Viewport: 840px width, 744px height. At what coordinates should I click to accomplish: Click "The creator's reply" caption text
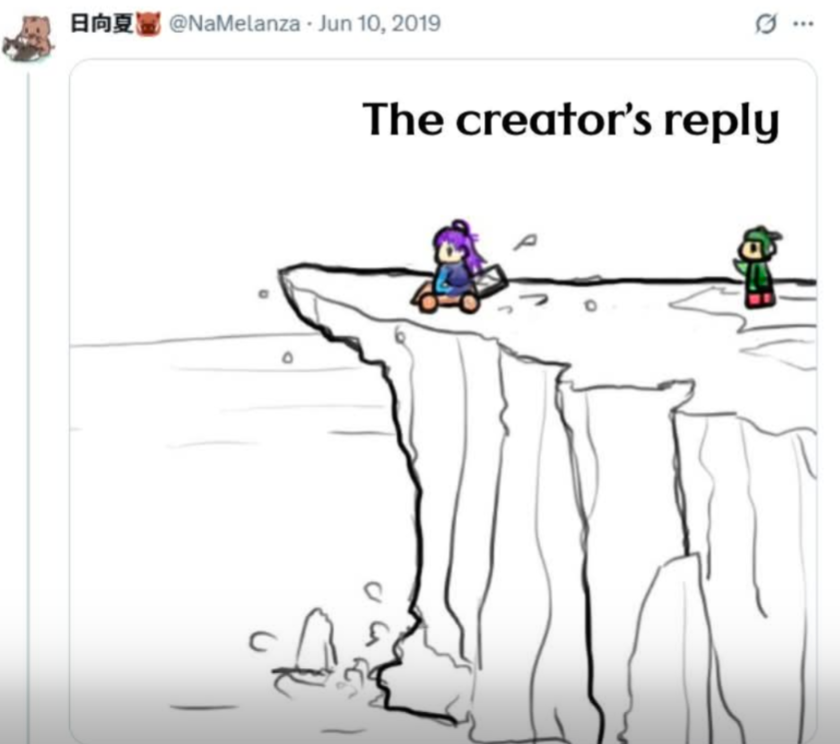click(x=571, y=120)
